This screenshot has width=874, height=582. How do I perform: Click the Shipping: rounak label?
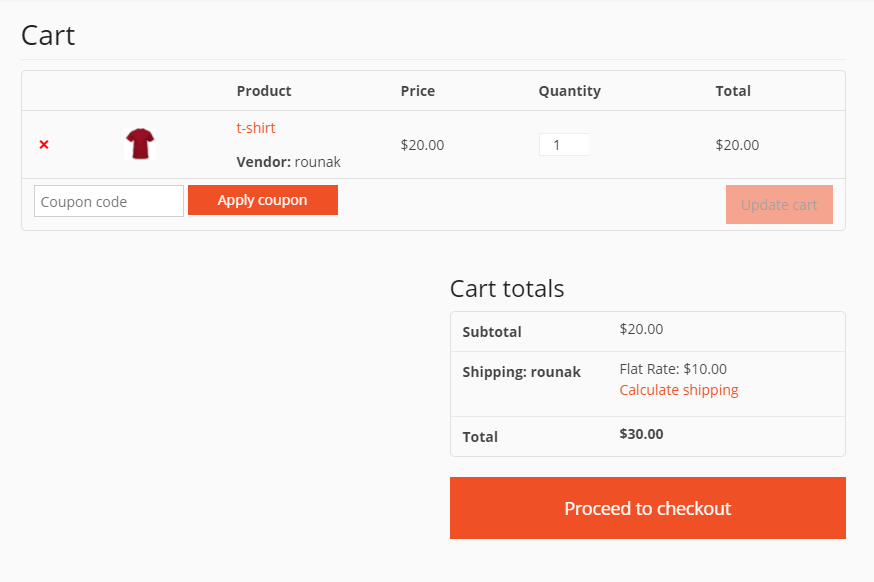click(x=521, y=372)
